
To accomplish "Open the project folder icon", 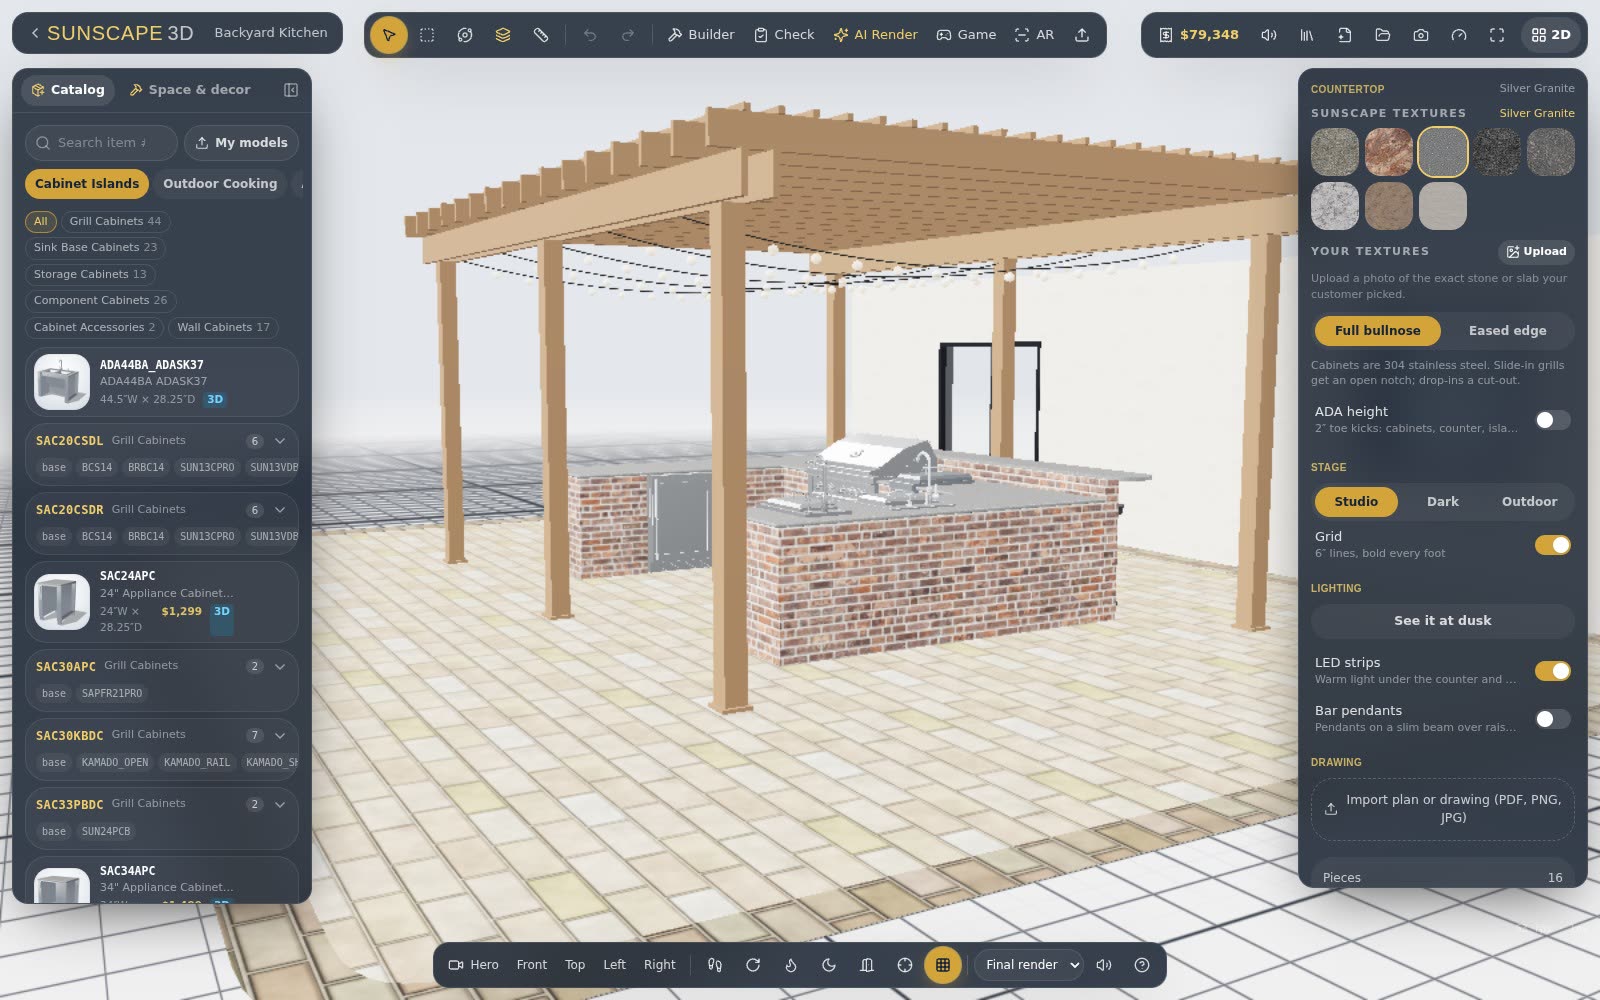I will coord(1383,35).
